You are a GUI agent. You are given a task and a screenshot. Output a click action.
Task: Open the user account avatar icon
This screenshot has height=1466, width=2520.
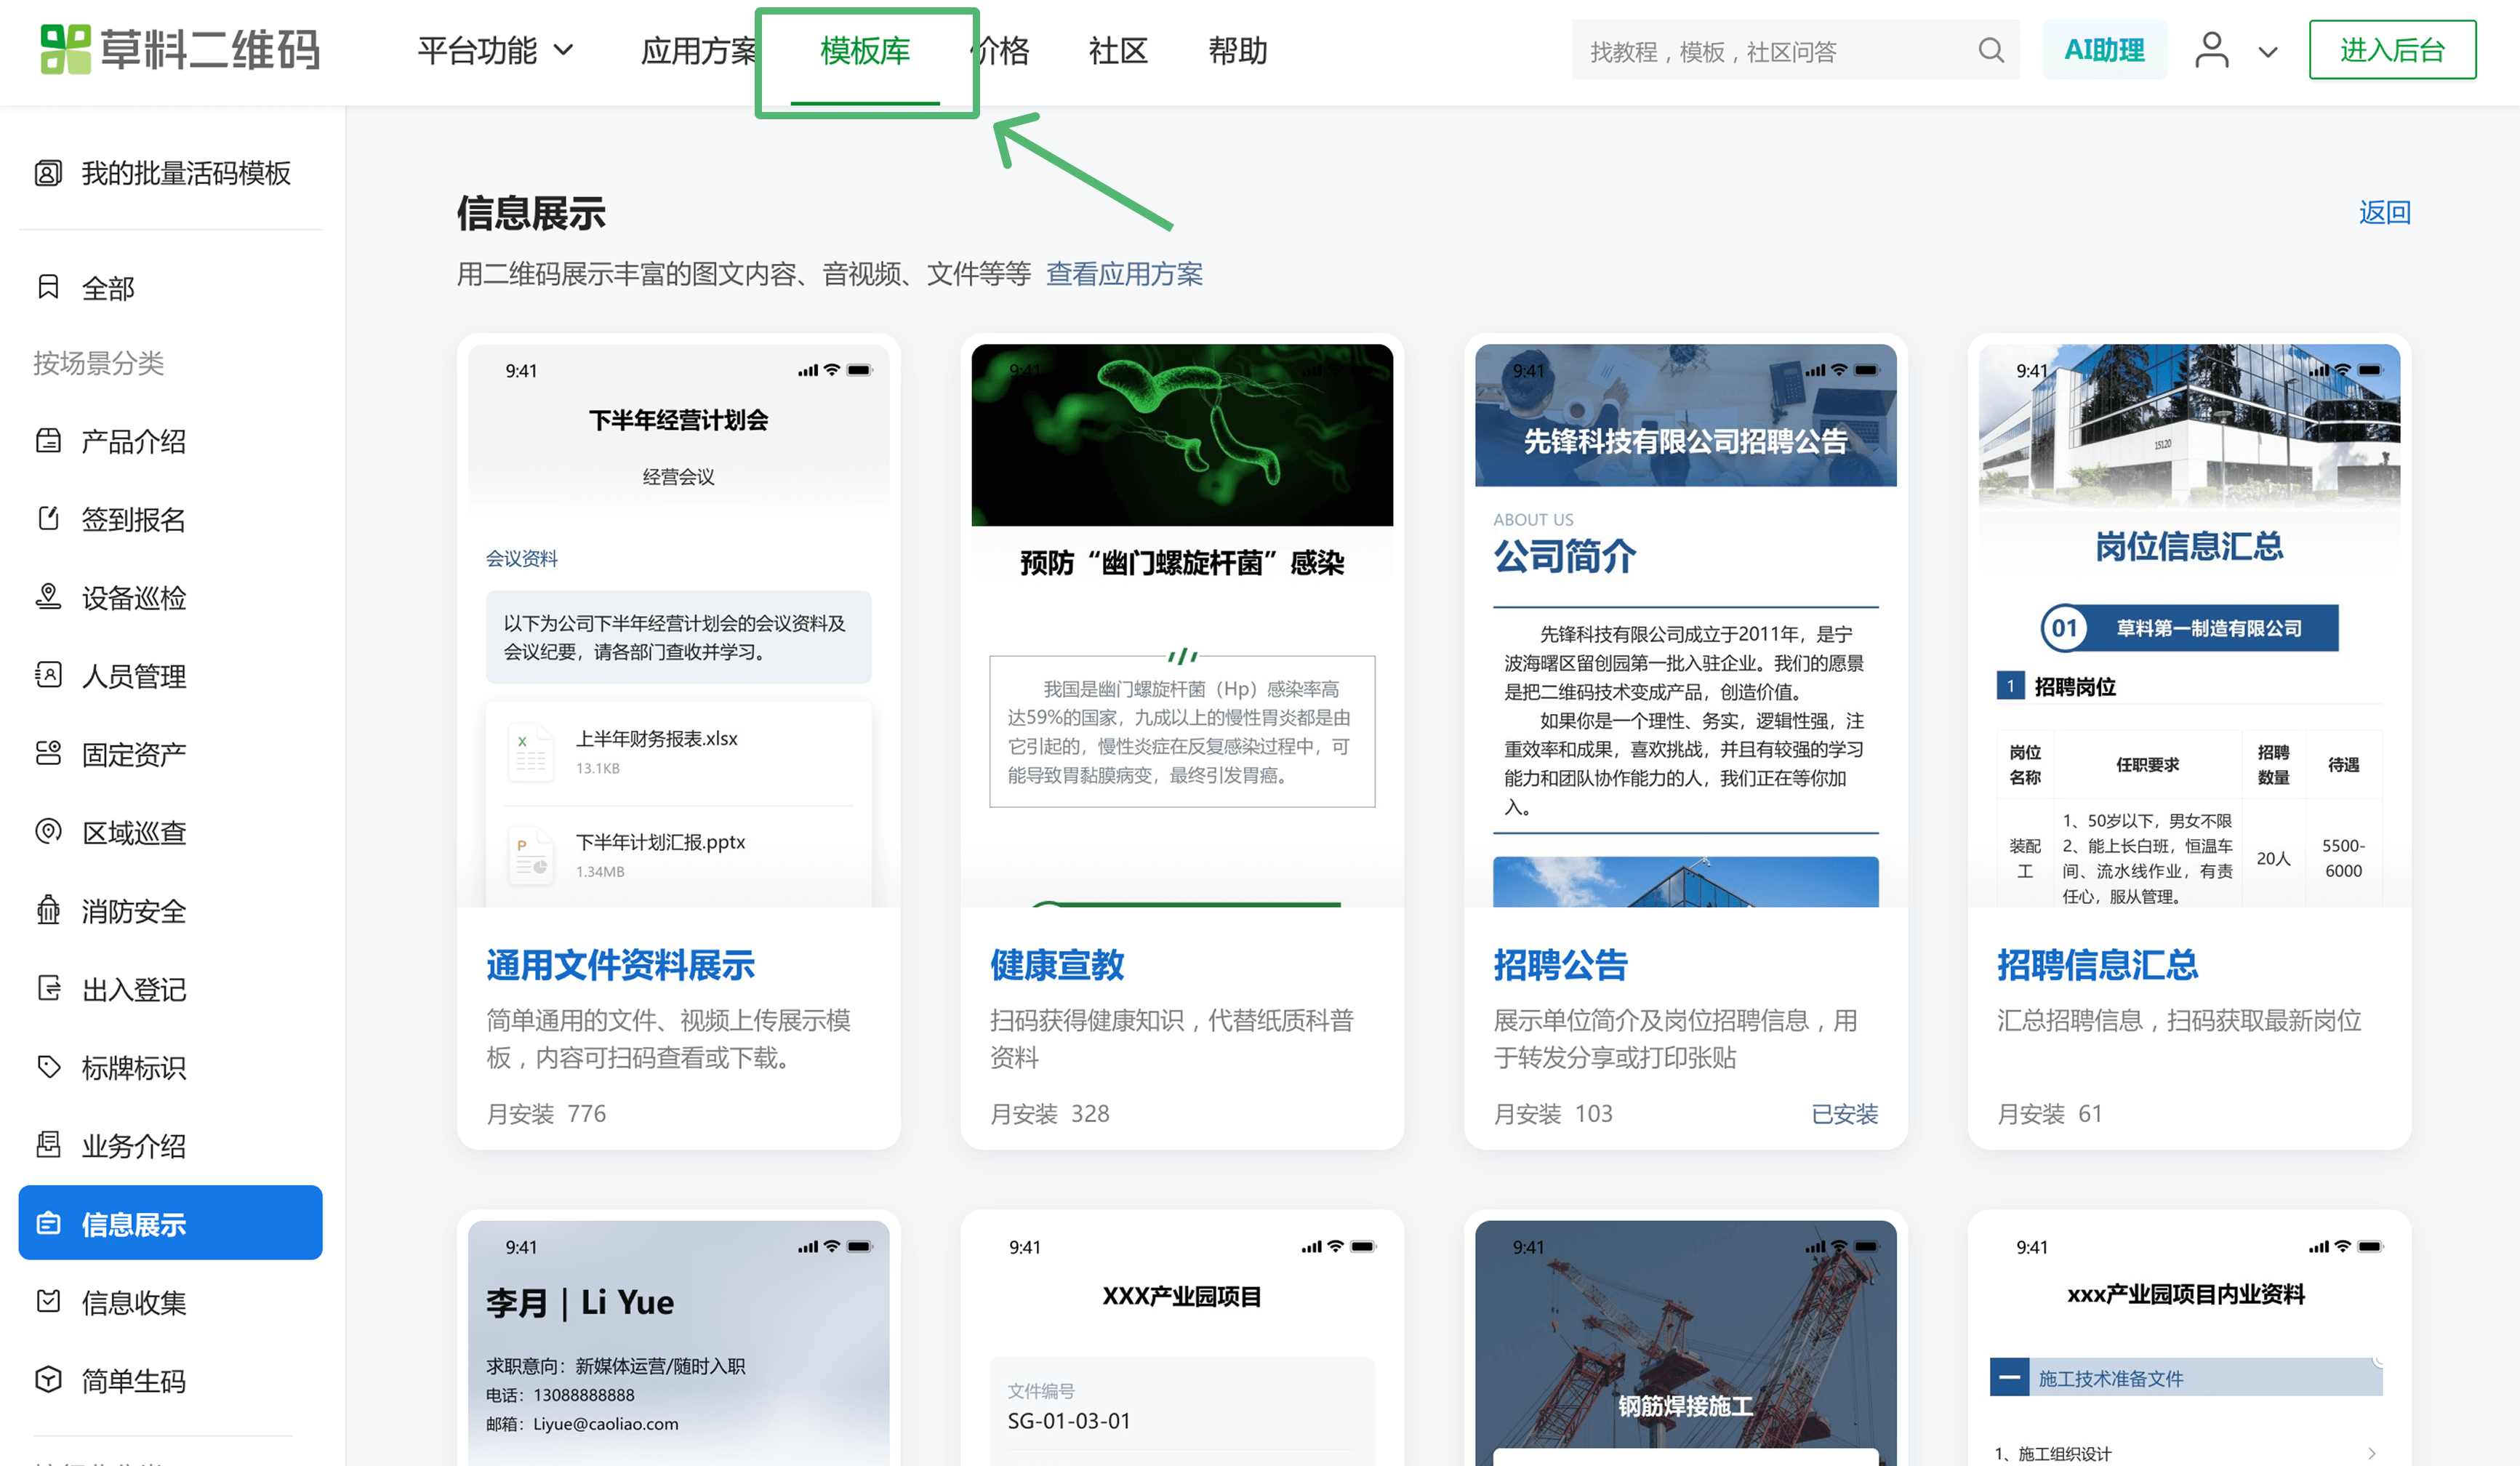(x=2211, y=50)
